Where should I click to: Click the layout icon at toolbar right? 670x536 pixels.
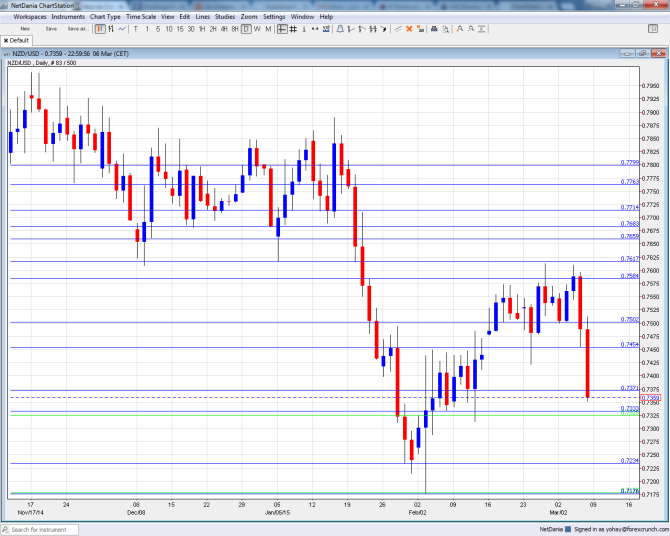[x=653, y=29]
